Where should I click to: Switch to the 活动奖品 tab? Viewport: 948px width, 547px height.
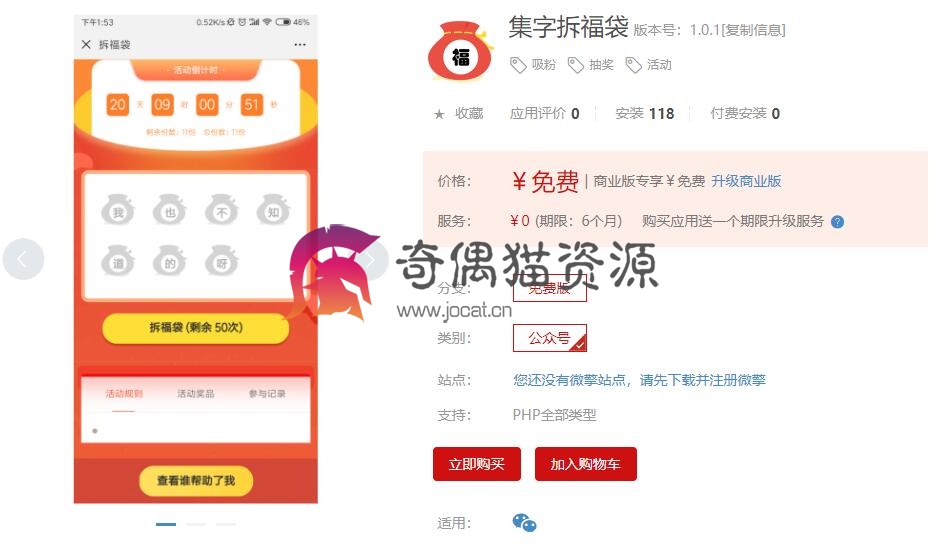[195, 394]
